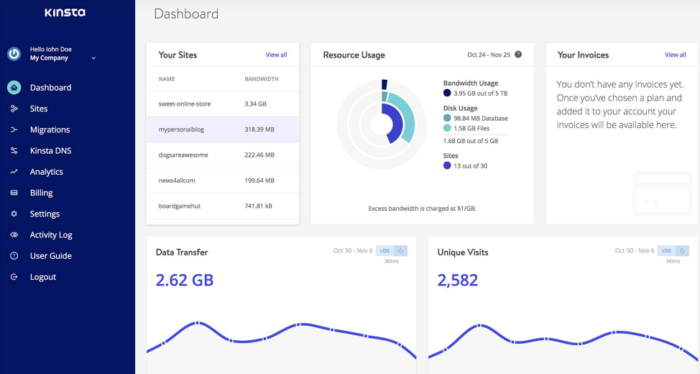Click the Bandwidth Usage dark blue legend dot
700x374 pixels.
[x=447, y=93]
